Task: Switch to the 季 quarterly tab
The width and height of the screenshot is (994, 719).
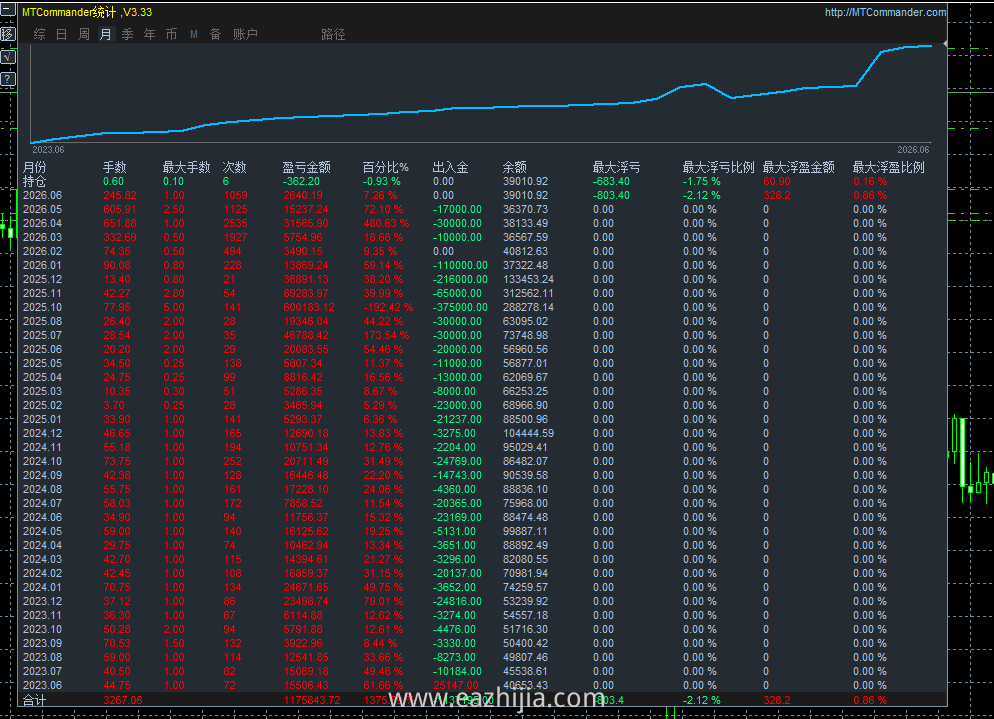Action: [127, 34]
